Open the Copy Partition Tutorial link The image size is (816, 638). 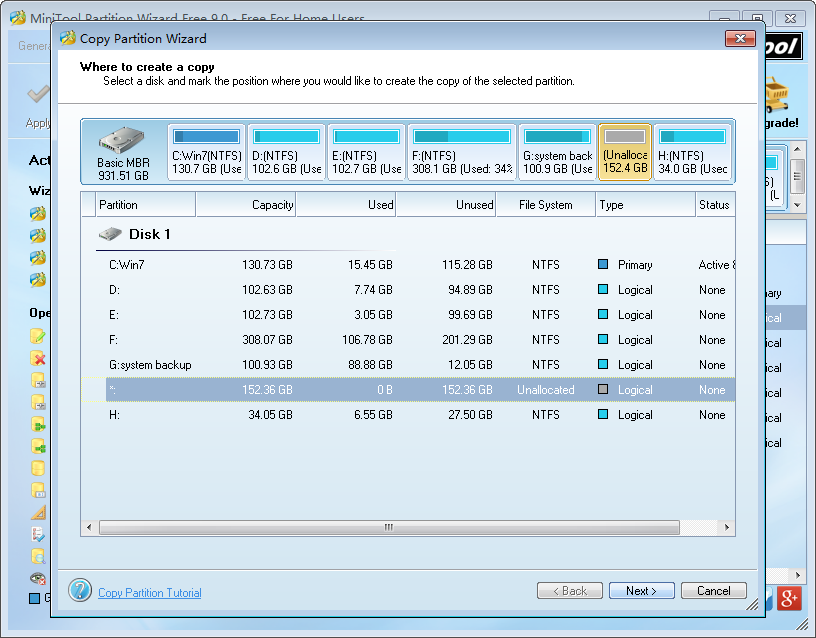[150, 593]
